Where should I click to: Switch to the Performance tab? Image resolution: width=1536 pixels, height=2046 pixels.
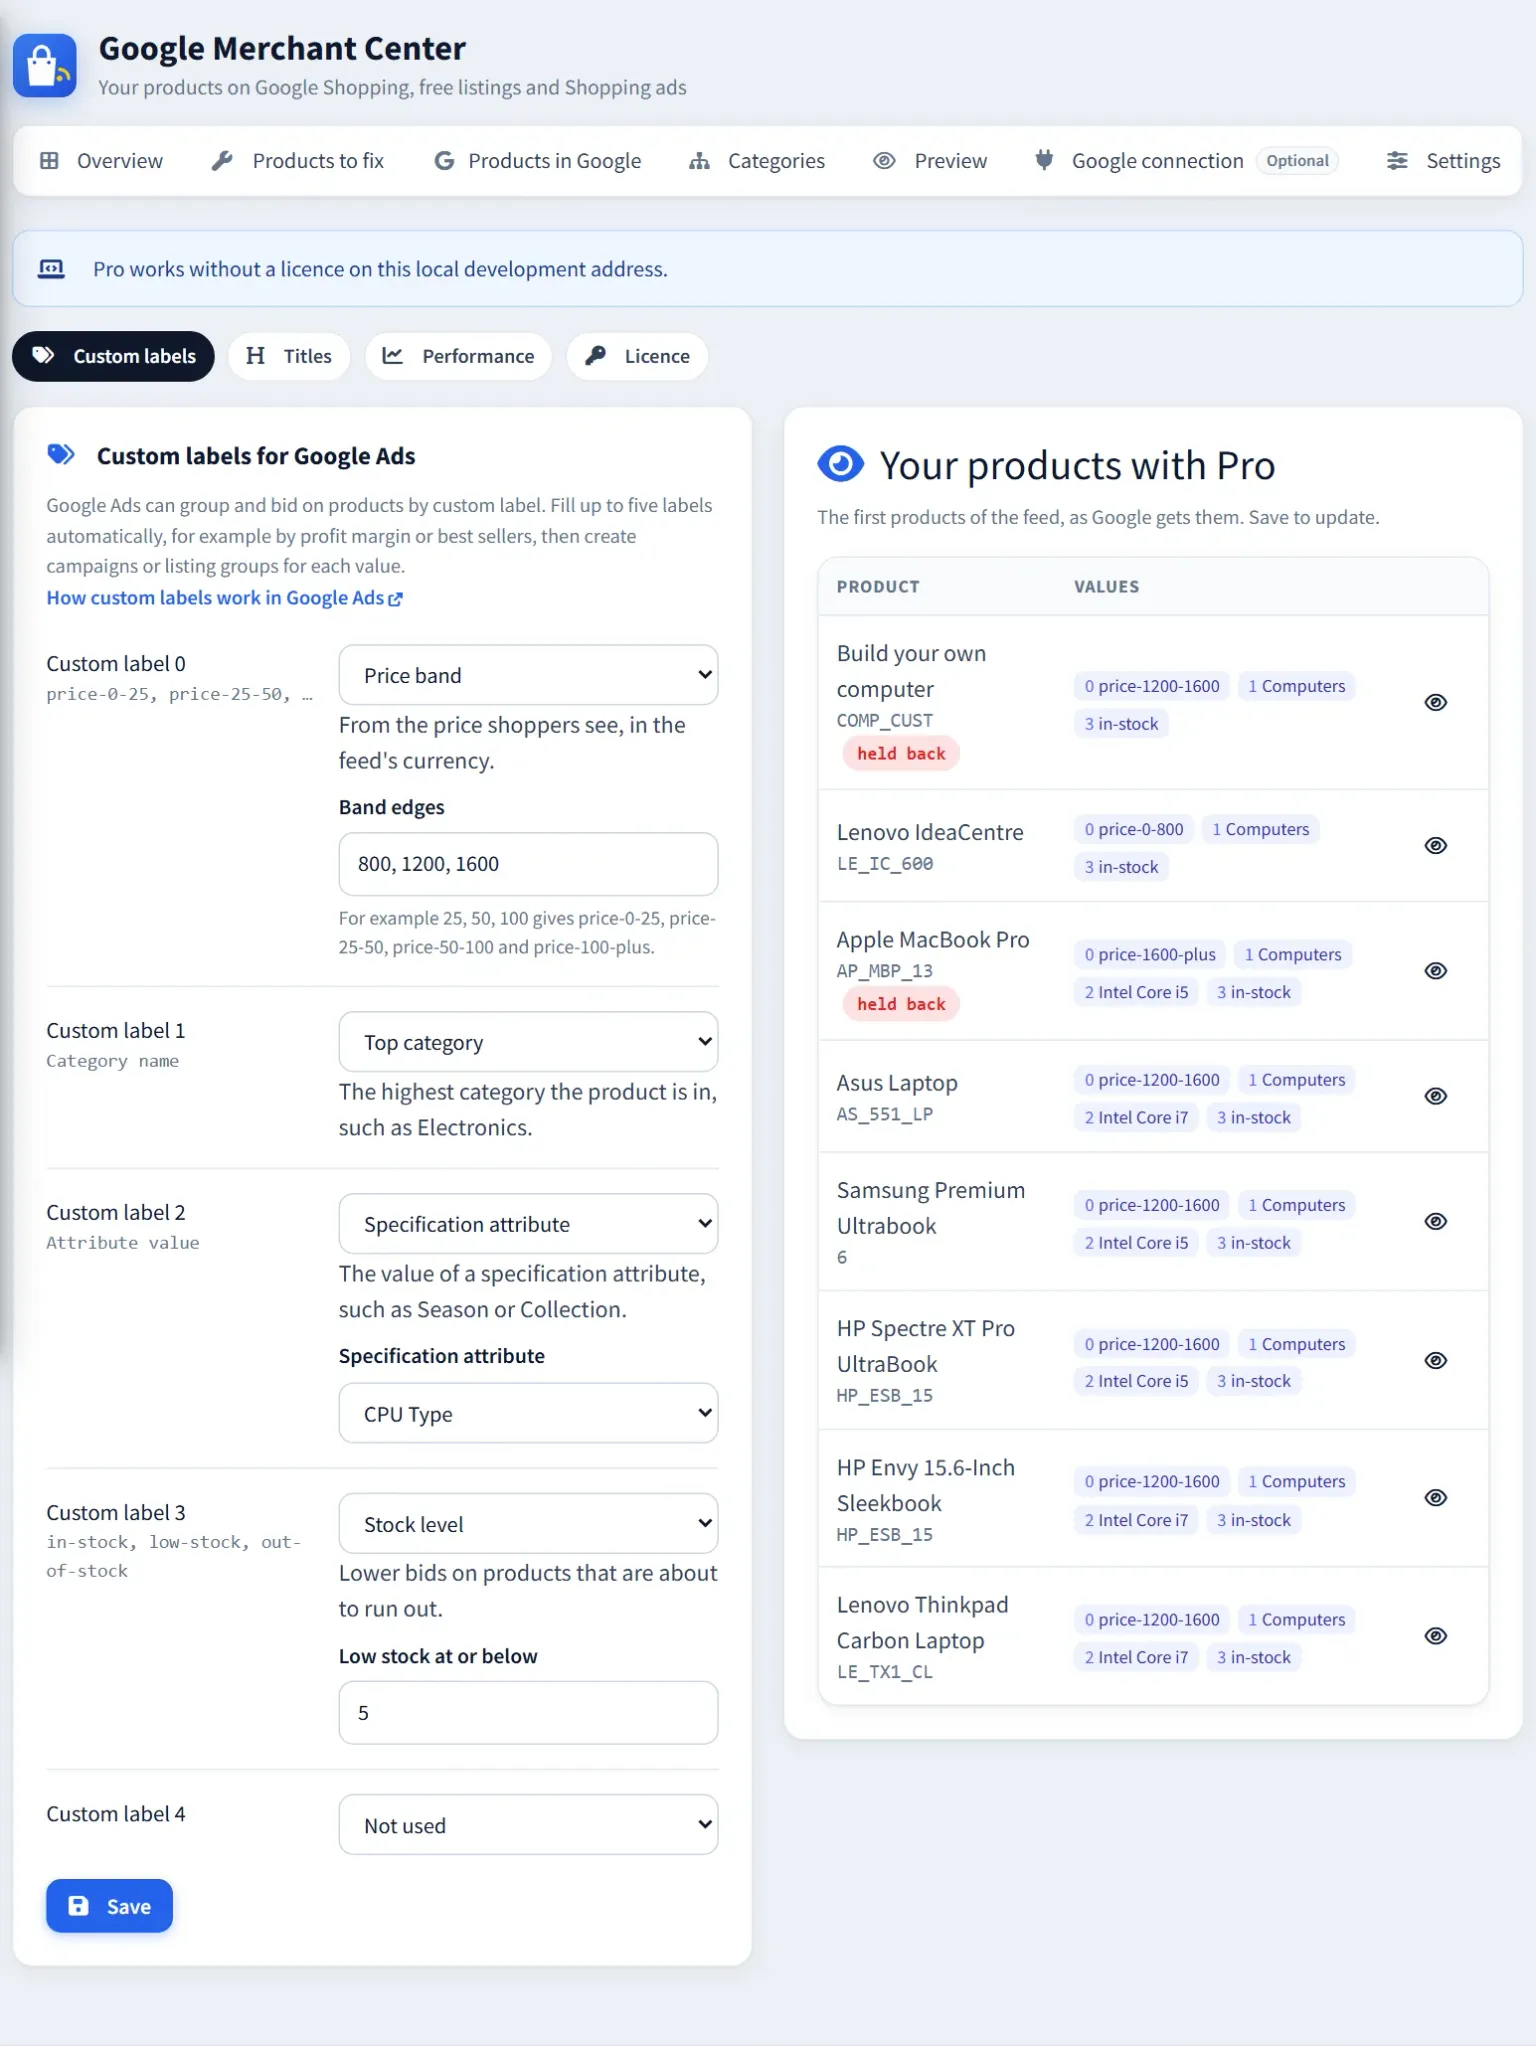pos(458,356)
